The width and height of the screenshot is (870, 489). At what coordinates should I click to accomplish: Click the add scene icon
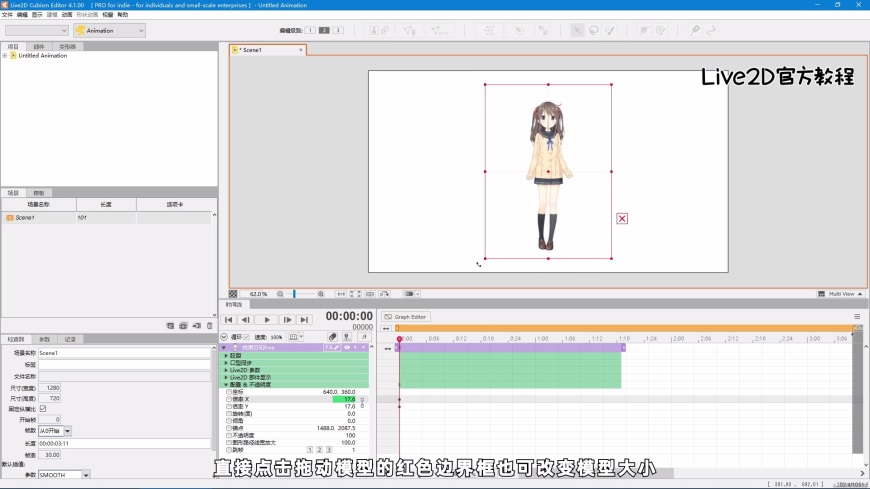pos(170,326)
